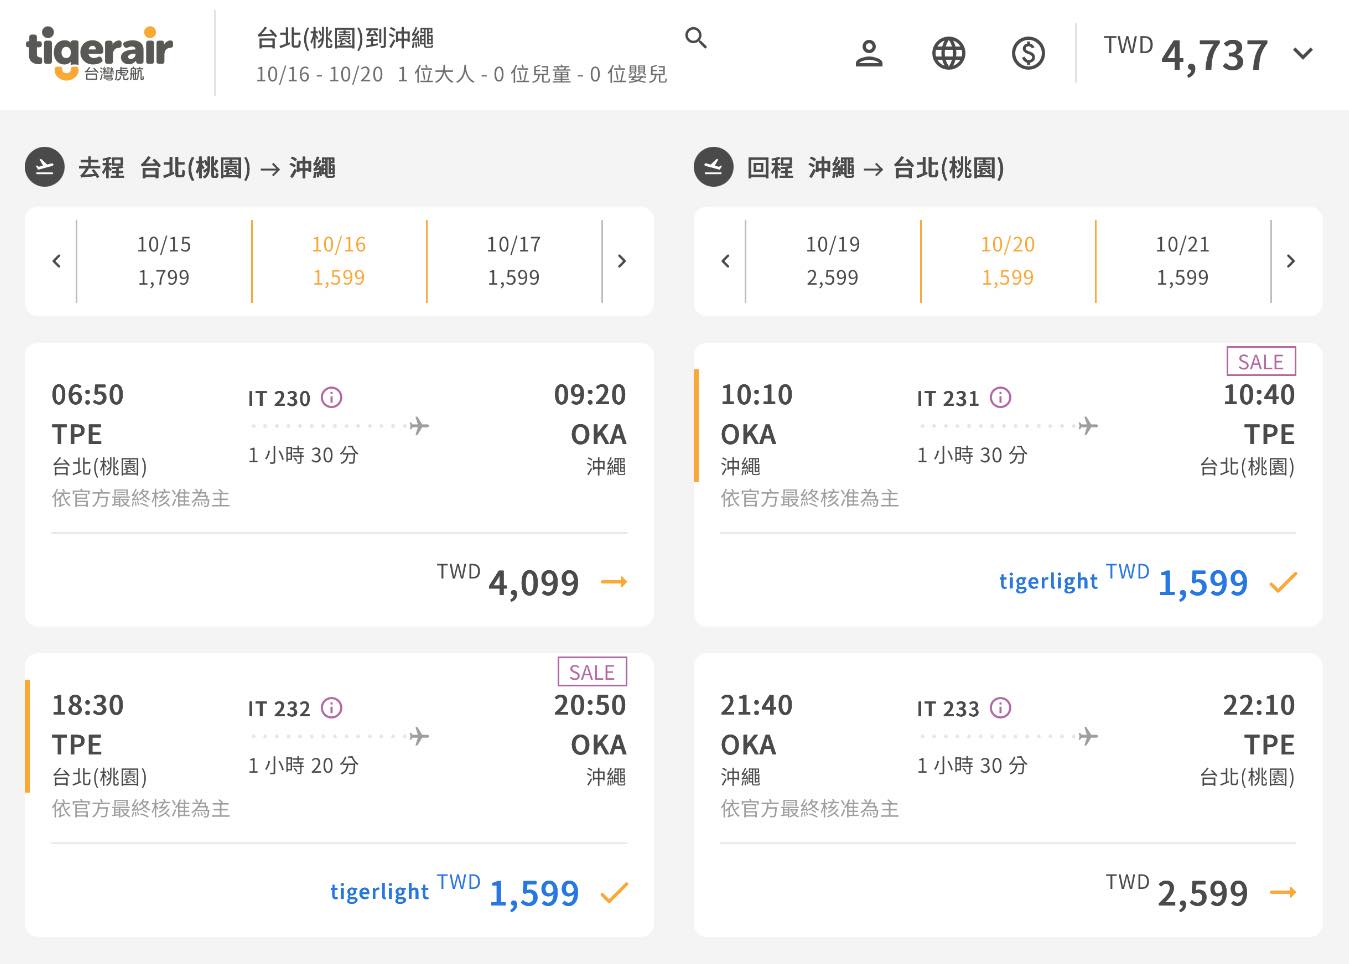The width and height of the screenshot is (1349, 964).
Task: Go to tigerair homepage via logo
Action: [99, 53]
